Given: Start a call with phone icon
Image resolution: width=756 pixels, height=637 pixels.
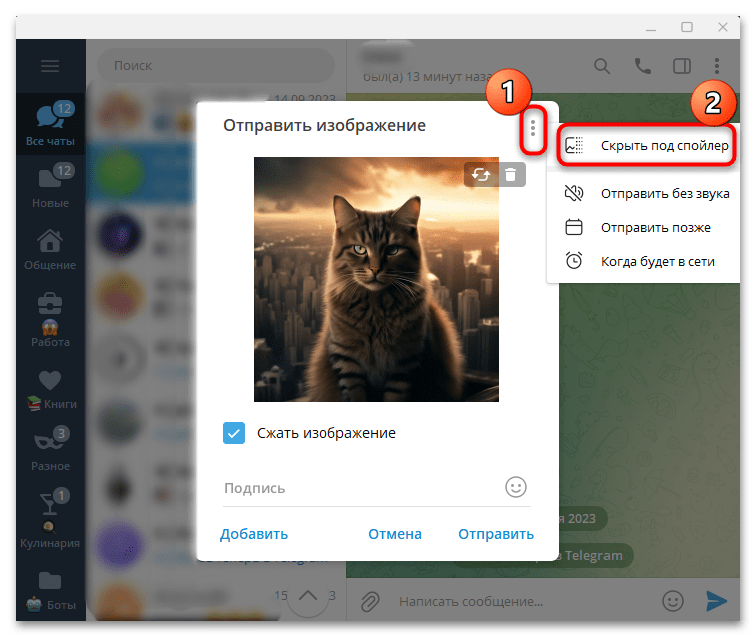Looking at the screenshot, I should 642,66.
